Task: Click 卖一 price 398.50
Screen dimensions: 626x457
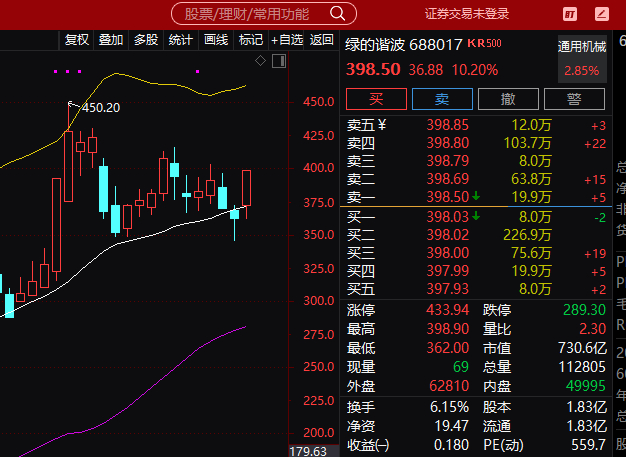Action: pos(448,197)
